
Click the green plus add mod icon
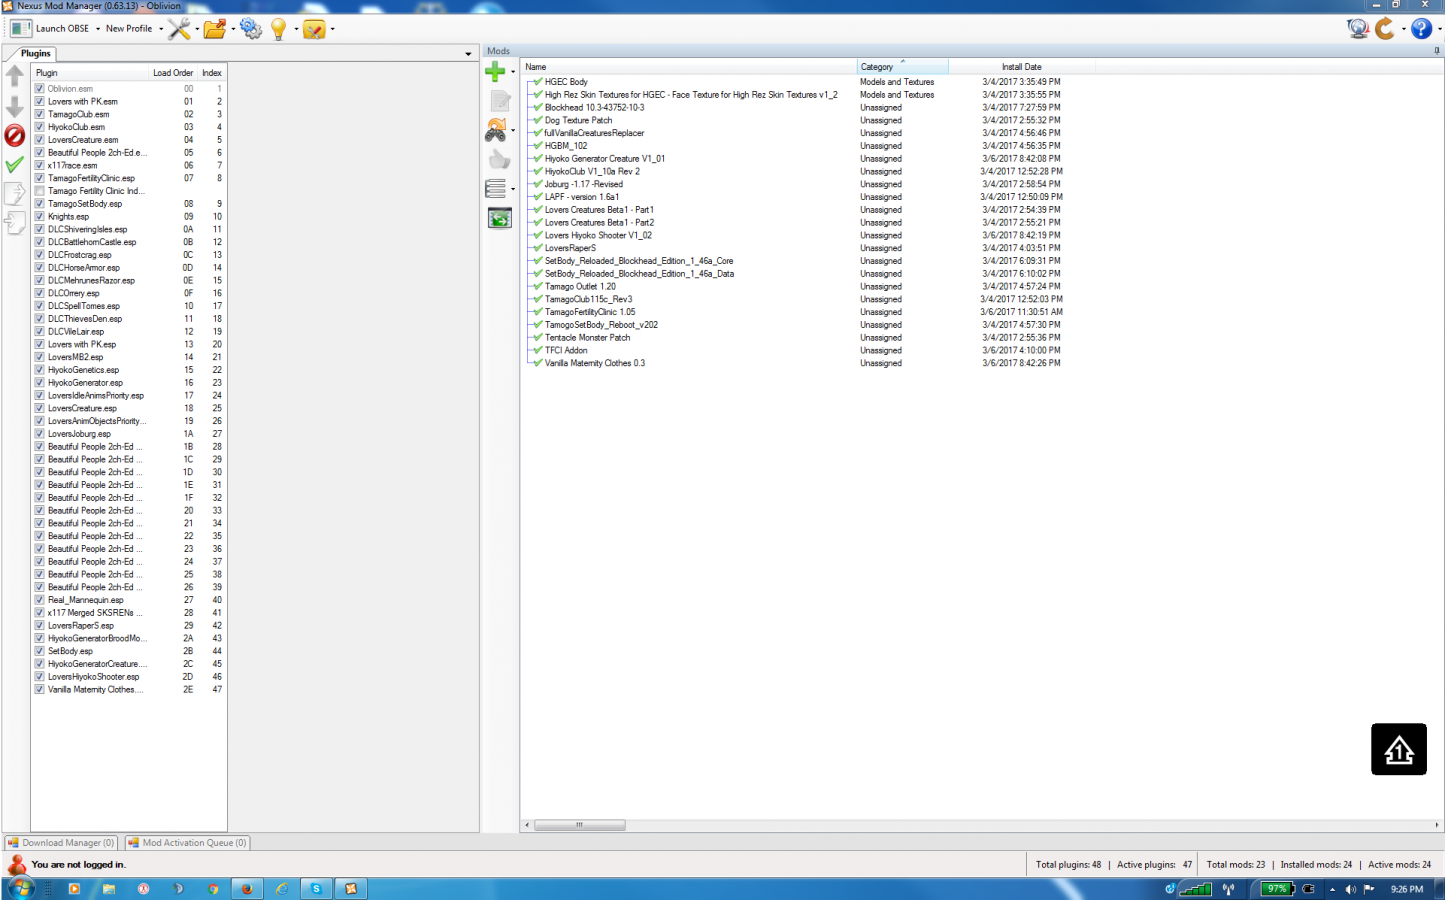coord(495,71)
